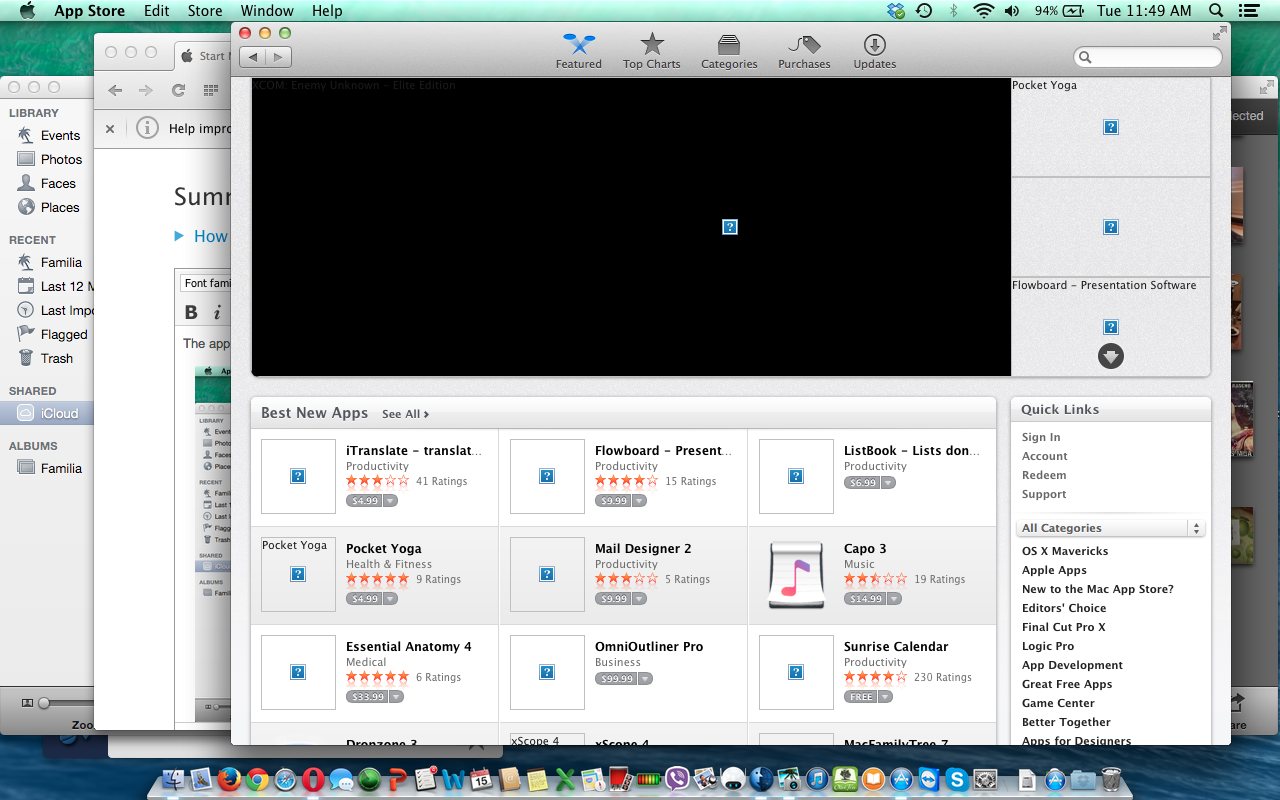Image resolution: width=1280 pixels, height=800 pixels.
Task: Open Spotlight search in the menu bar
Action: click(1216, 11)
